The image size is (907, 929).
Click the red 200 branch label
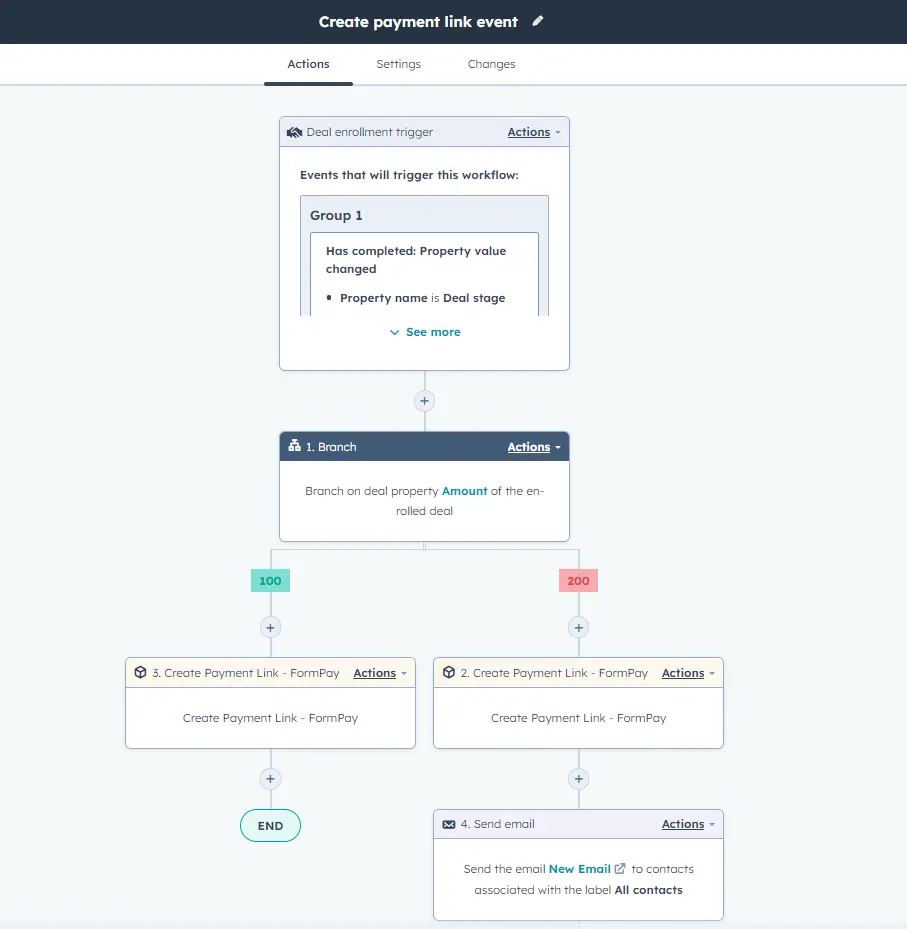point(578,580)
